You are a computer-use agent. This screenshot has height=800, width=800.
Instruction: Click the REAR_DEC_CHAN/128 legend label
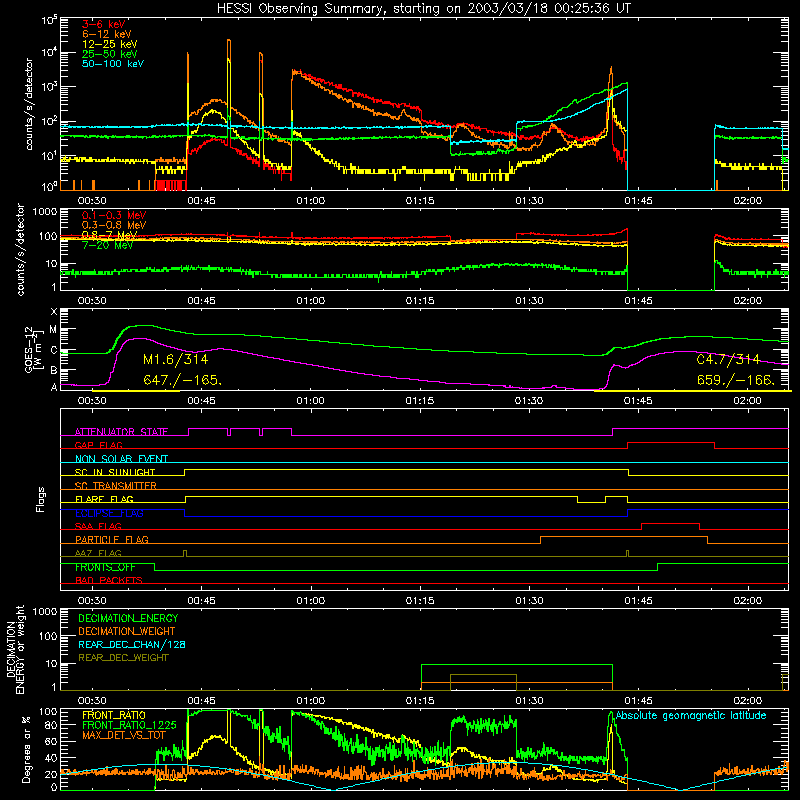(132, 644)
